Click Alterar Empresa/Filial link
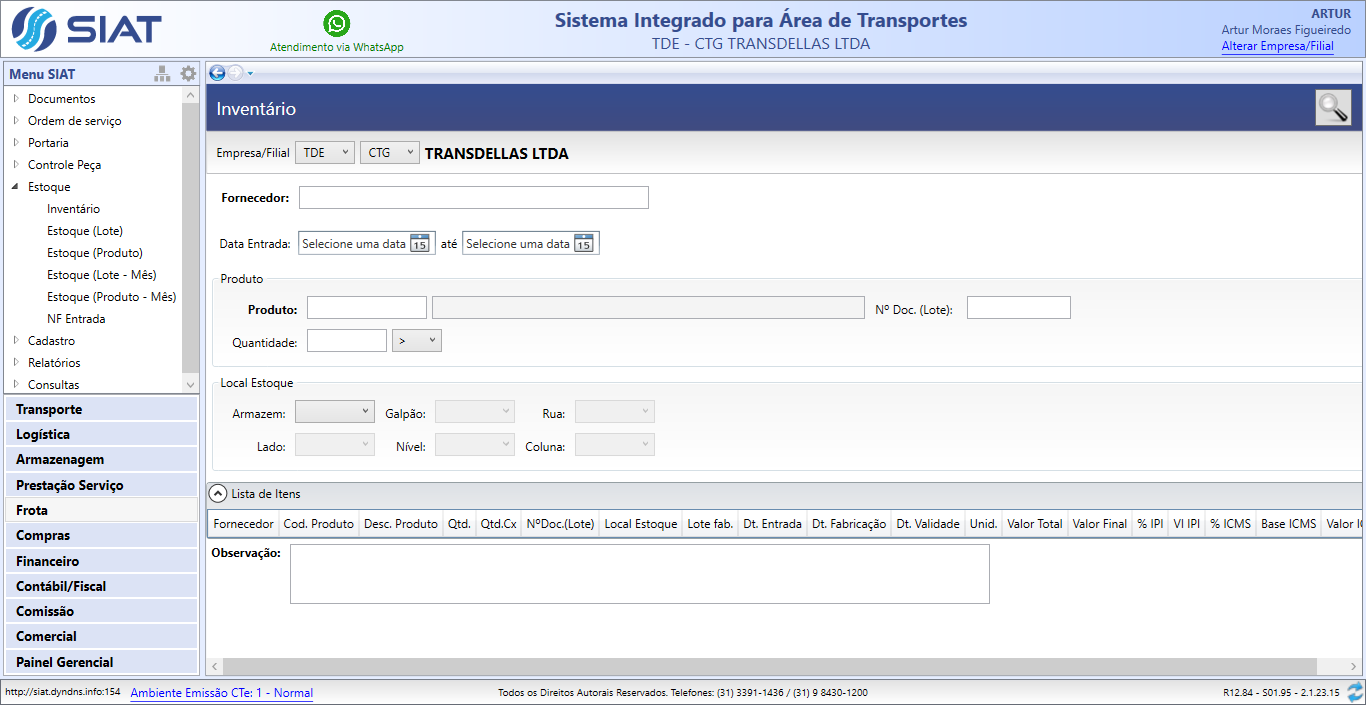The image size is (1366, 705). point(1277,46)
